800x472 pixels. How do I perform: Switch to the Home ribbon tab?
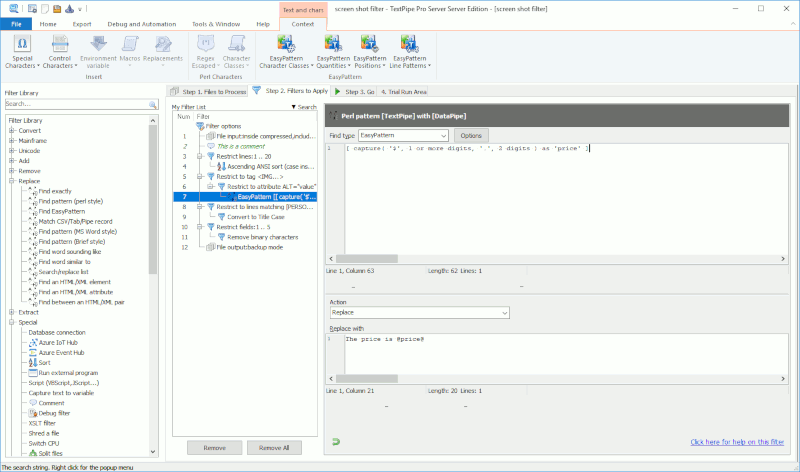(48, 24)
